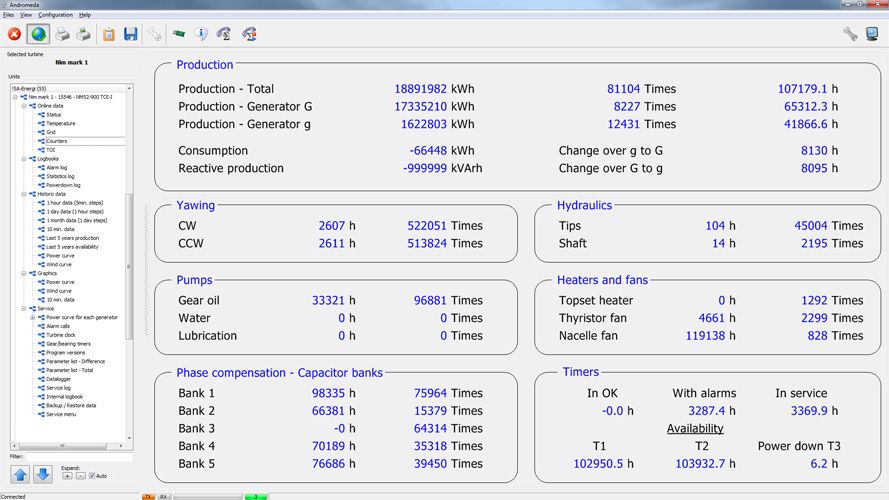This screenshot has width=889, height=500.
Task: Open the Files menu
Action: pos(9,15)
